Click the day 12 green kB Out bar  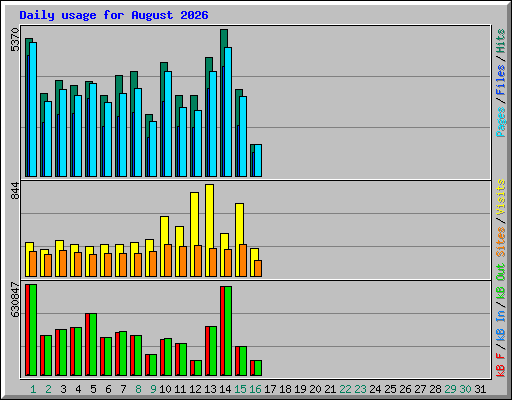[198, 368]
